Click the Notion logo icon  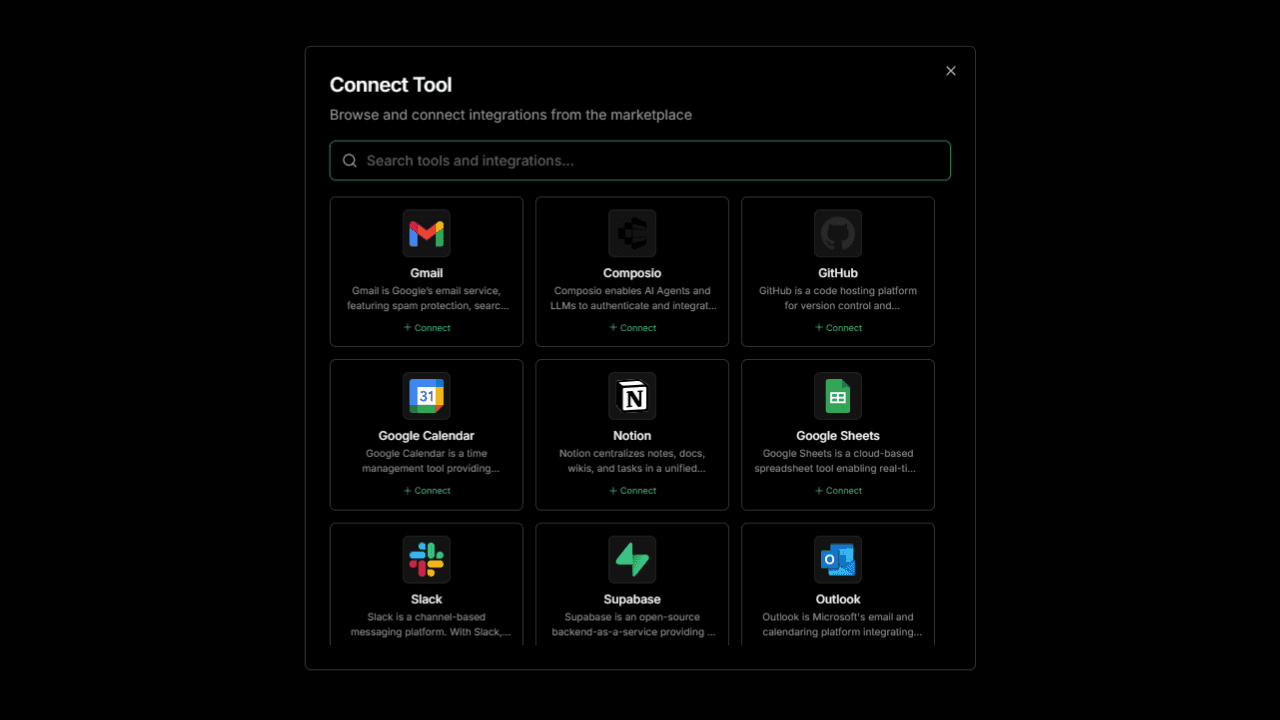pyautogui.click(x=632, y=397)
